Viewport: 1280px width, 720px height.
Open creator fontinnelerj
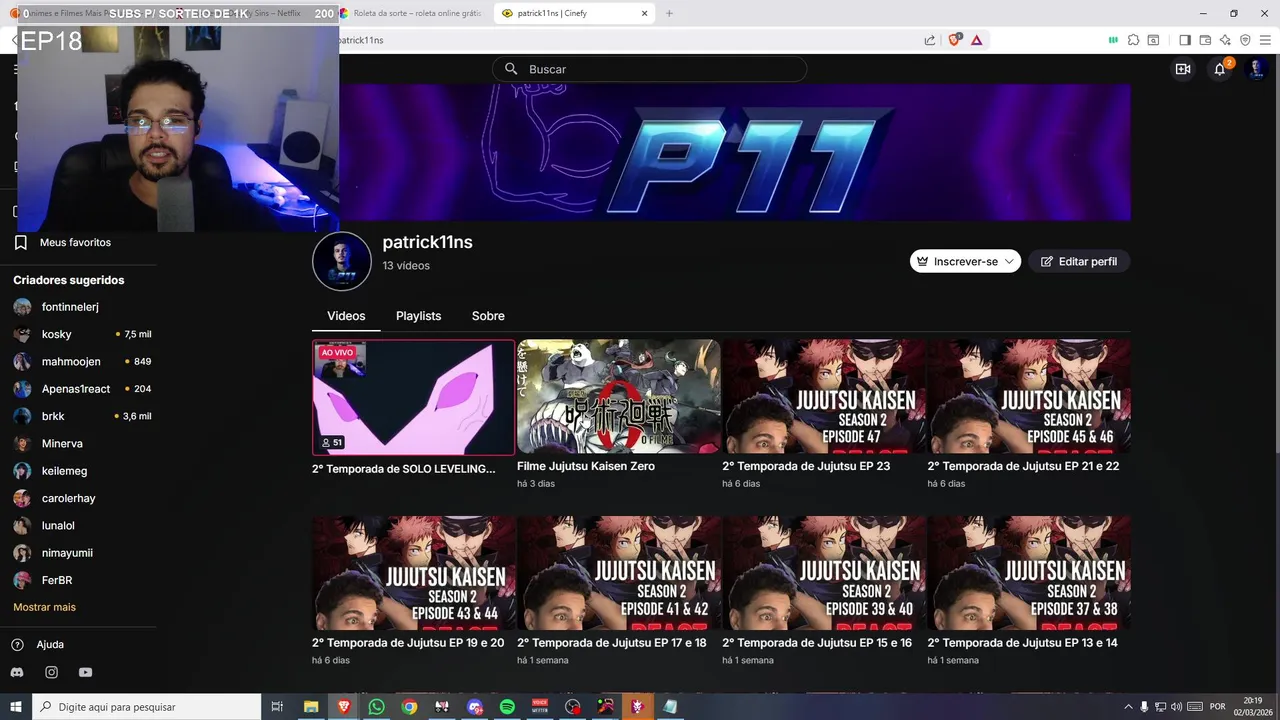coord(70,307)
